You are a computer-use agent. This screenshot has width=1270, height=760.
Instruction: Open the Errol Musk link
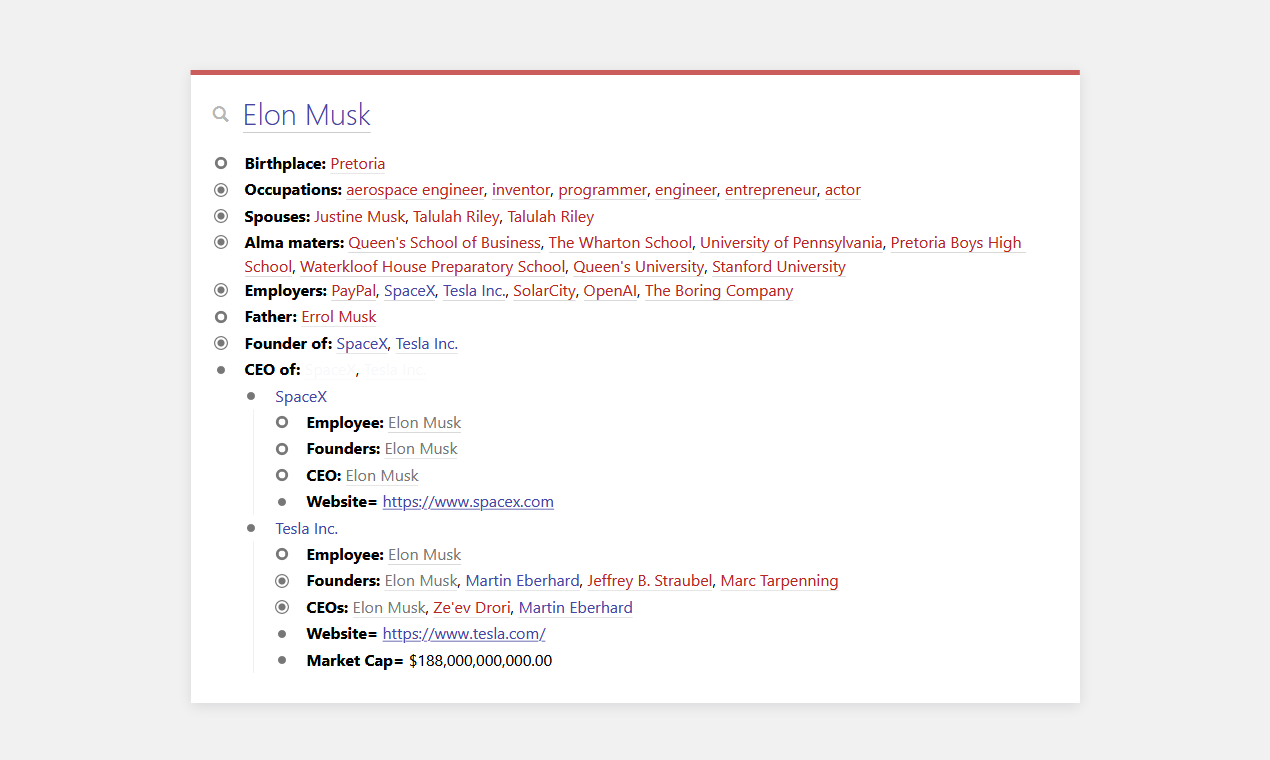click(339, 317)
